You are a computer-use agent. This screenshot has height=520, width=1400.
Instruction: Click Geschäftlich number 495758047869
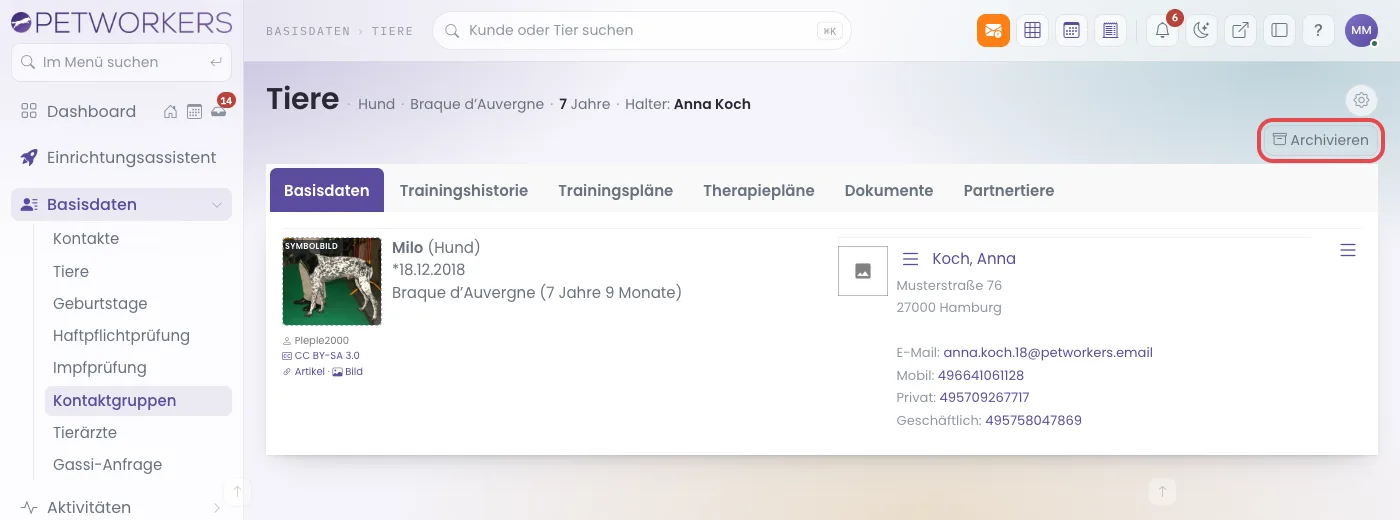1033,420
